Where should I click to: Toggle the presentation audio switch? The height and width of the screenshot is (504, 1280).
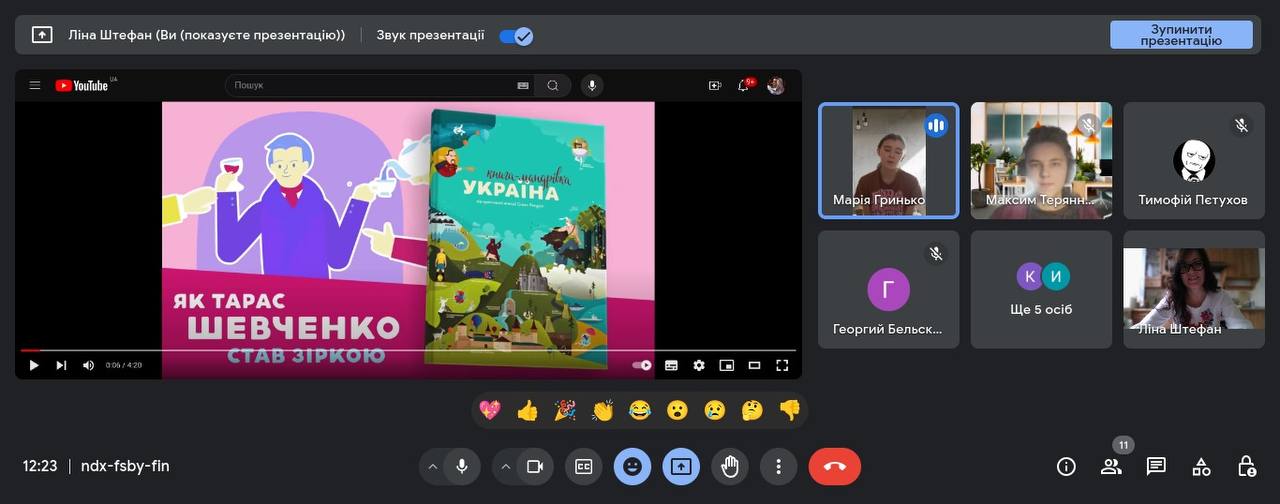tap(516, 35)
